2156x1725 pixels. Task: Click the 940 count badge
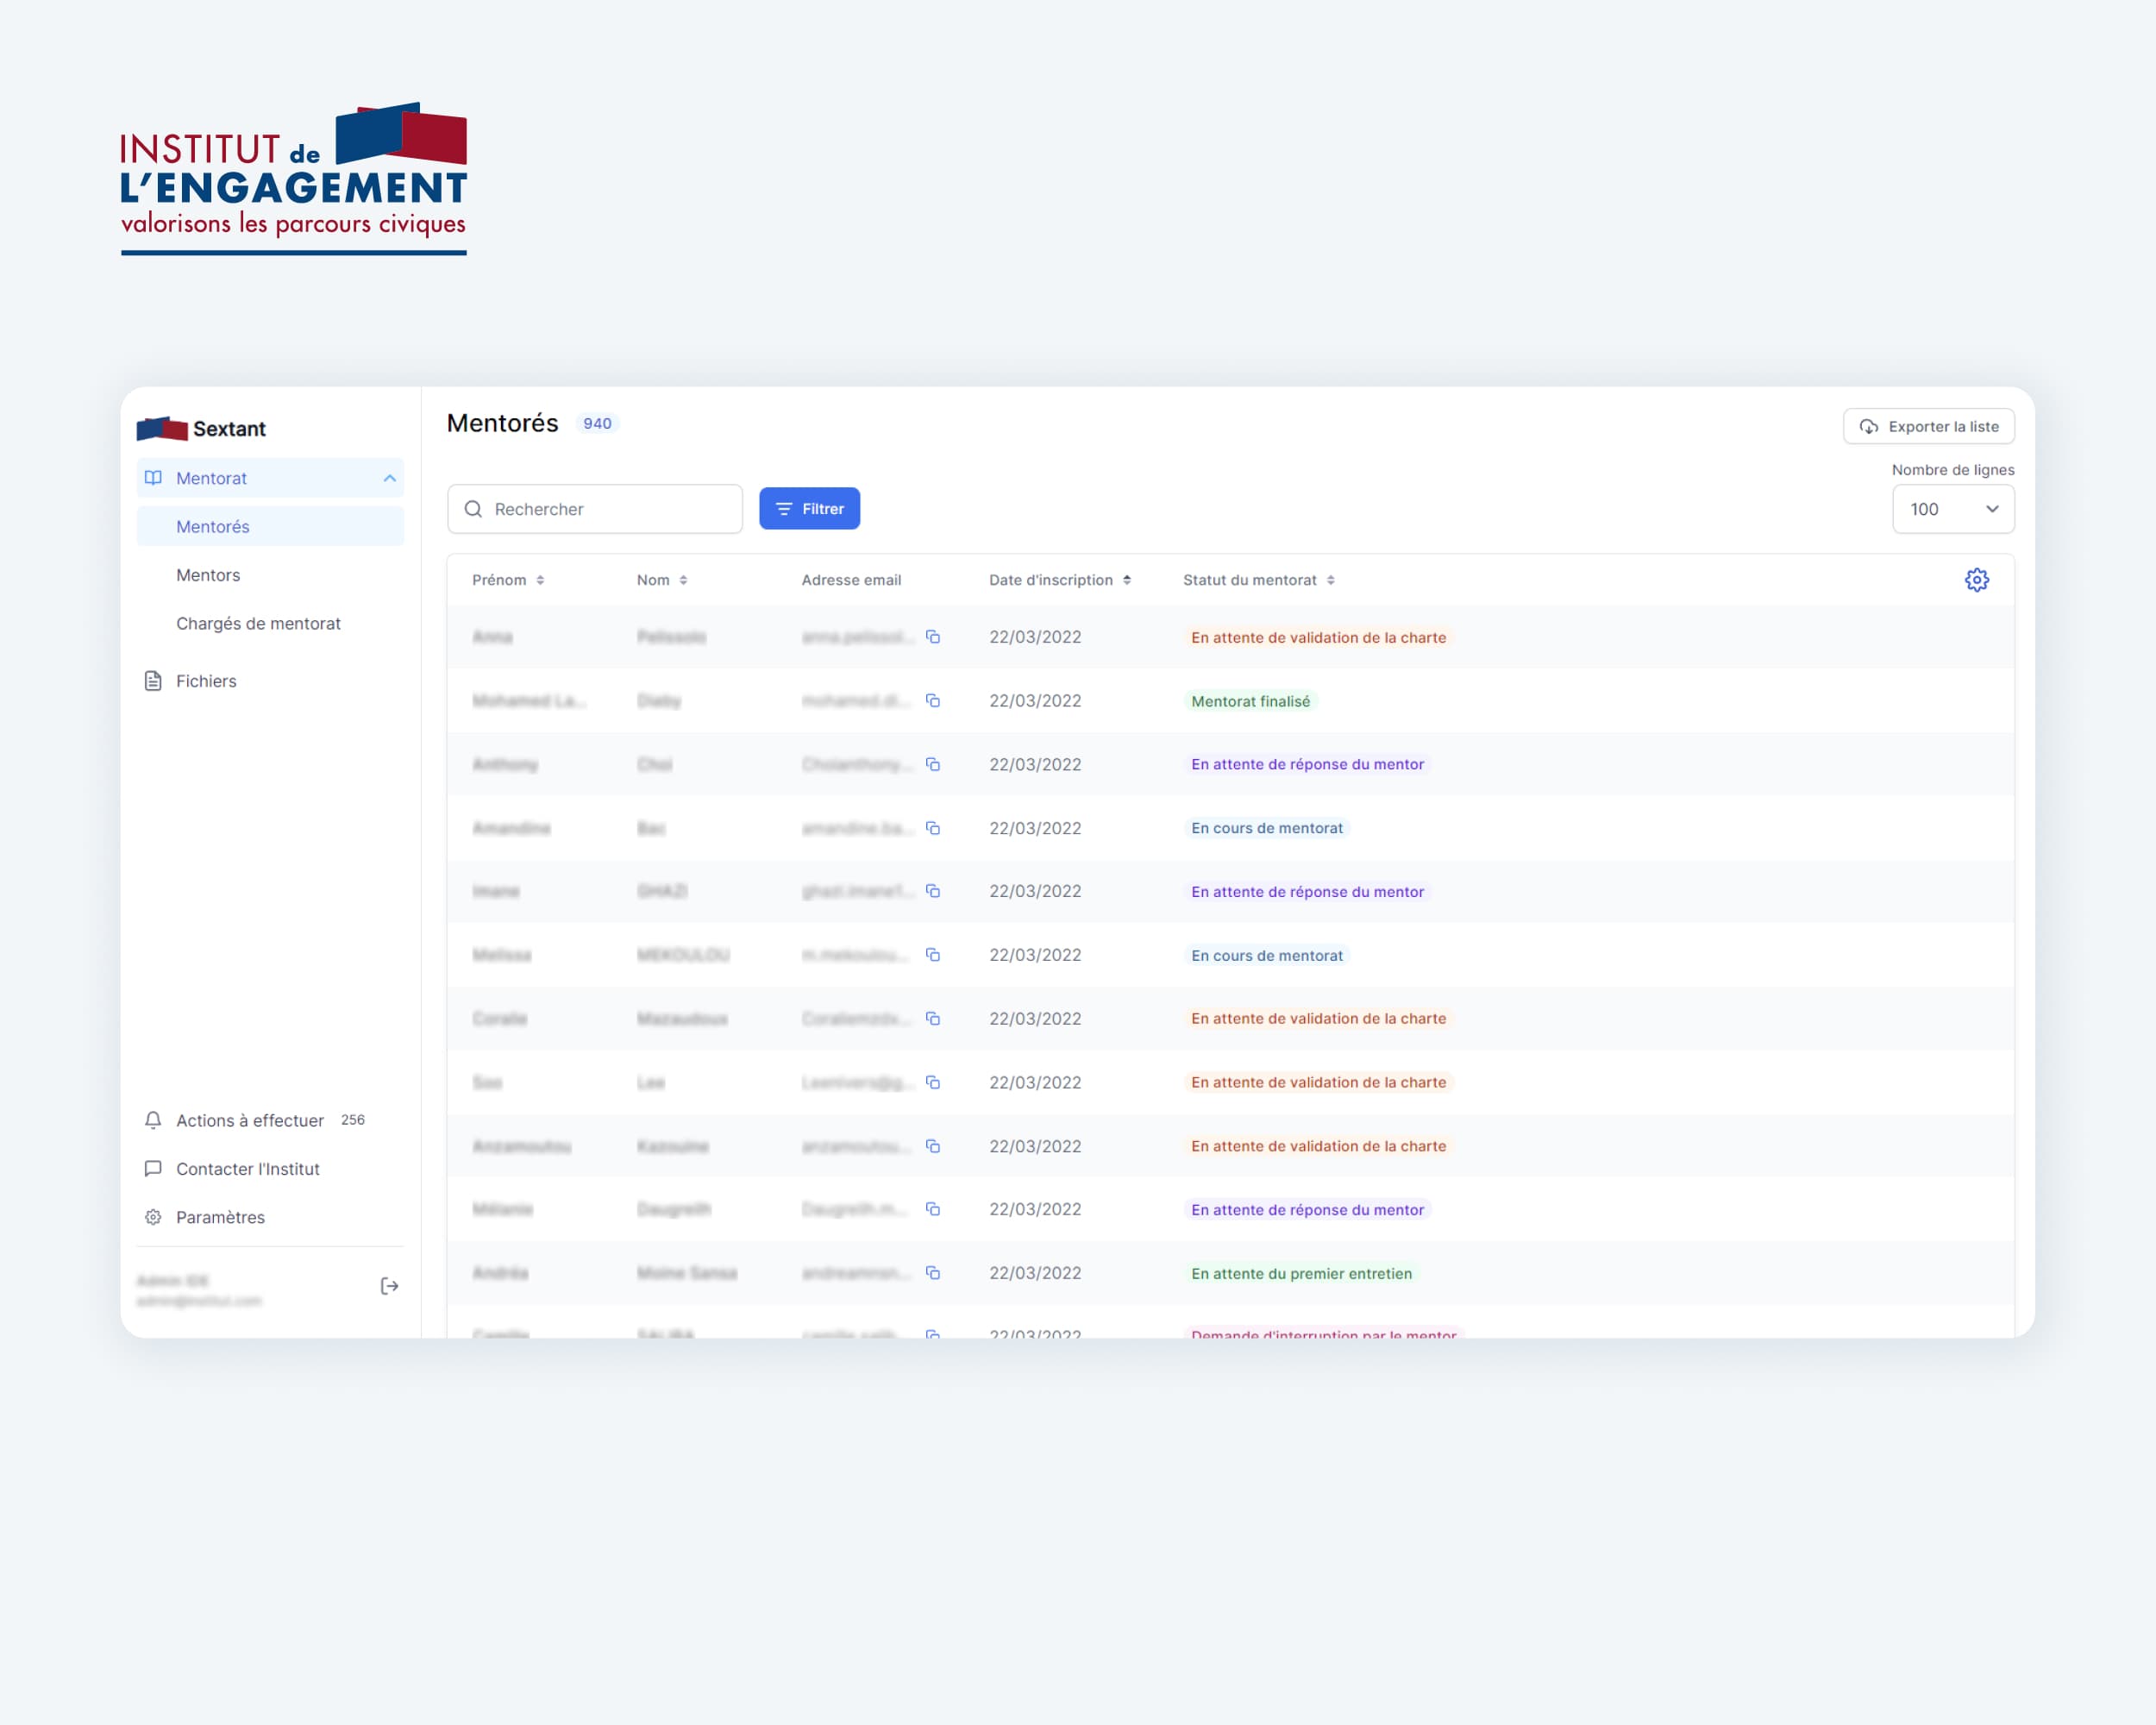click(x=597, y=423)
